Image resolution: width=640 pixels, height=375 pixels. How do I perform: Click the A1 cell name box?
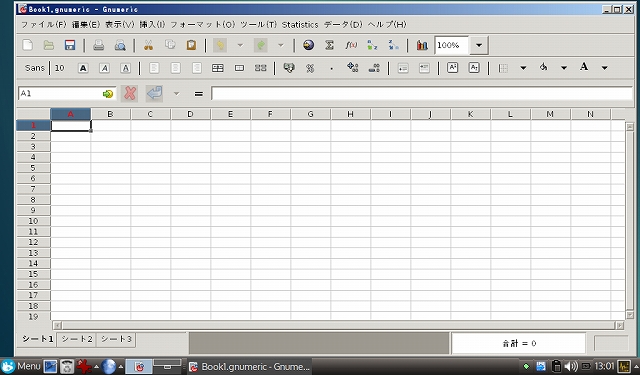tap(67, 93)
